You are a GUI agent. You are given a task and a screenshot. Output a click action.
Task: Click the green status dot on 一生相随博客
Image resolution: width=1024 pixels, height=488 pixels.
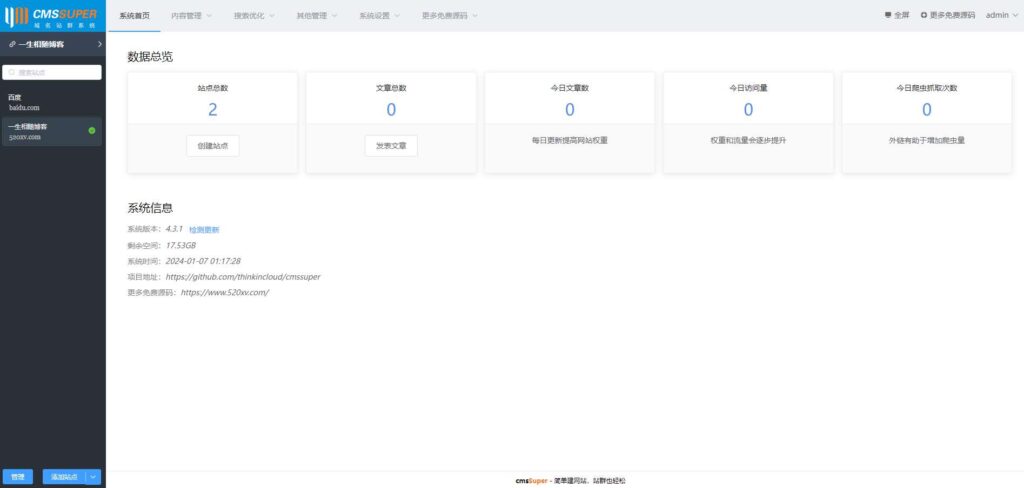point(92,130)
